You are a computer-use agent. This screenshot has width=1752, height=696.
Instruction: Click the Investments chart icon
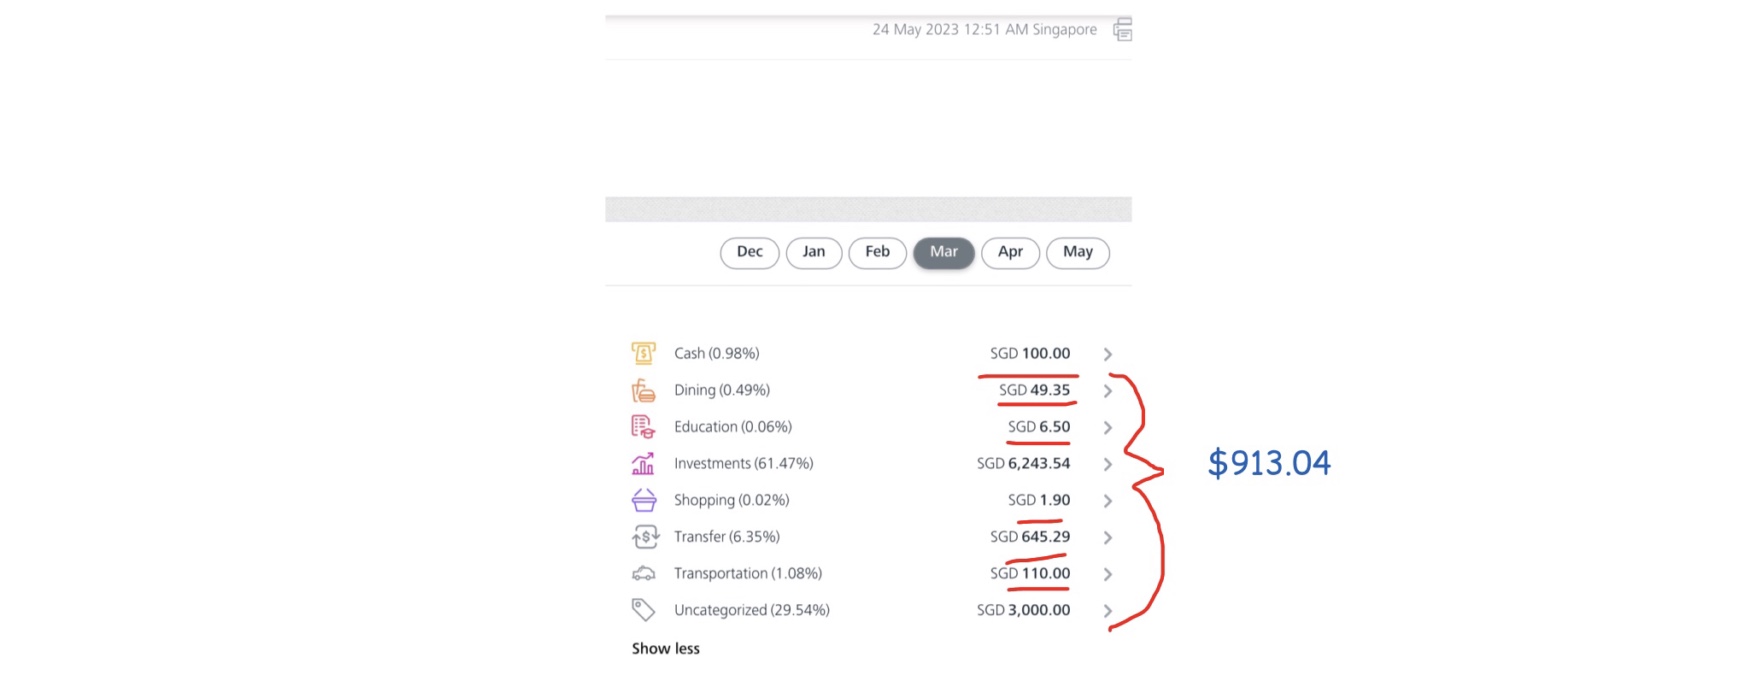point(644,464)
